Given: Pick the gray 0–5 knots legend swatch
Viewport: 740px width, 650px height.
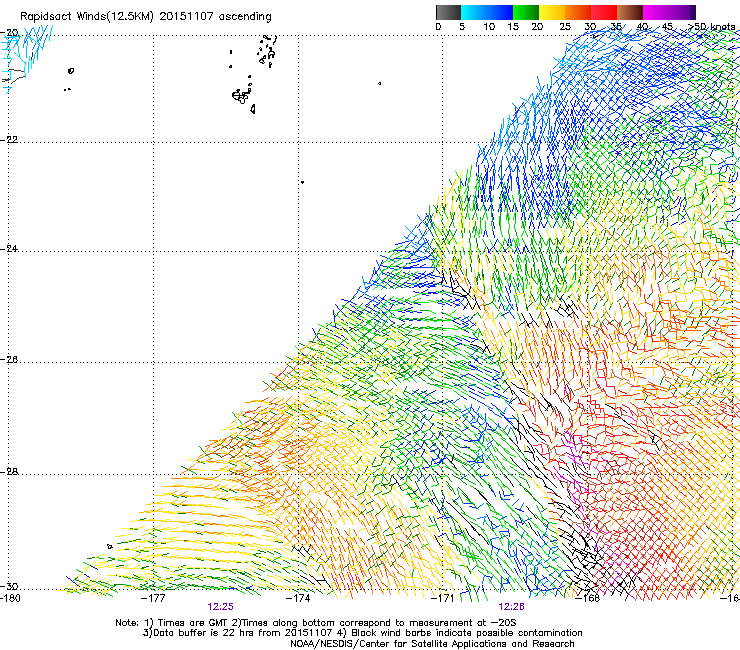Looking at the screenshot, I should tap(449, 12).
